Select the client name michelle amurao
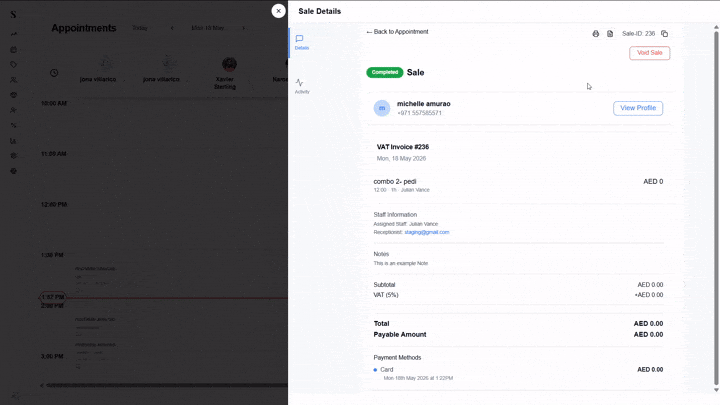This screenshot has width=720, height=405. pos(423,104)
